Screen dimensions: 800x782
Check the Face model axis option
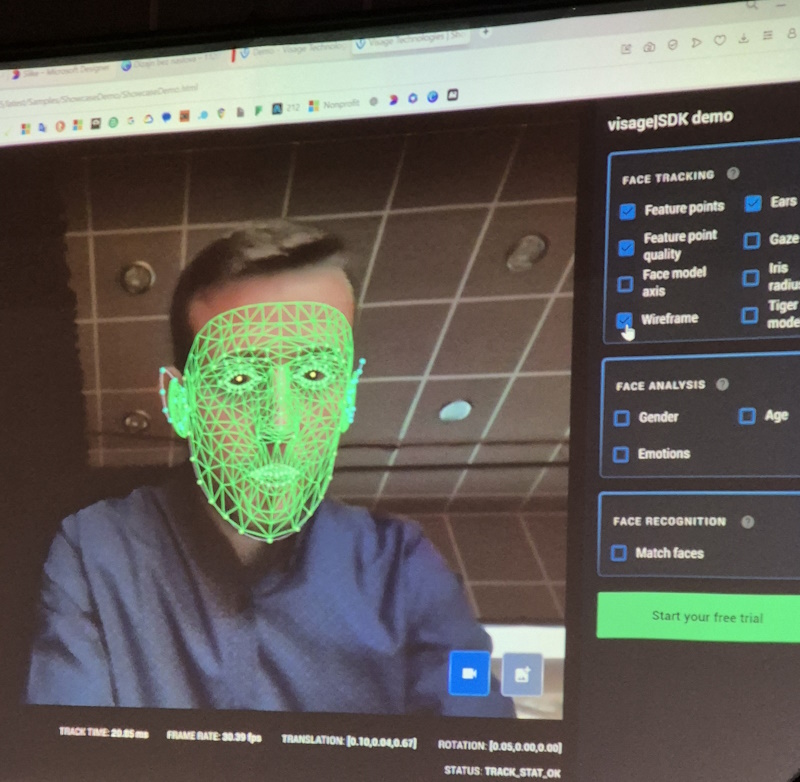coord(625,284)
